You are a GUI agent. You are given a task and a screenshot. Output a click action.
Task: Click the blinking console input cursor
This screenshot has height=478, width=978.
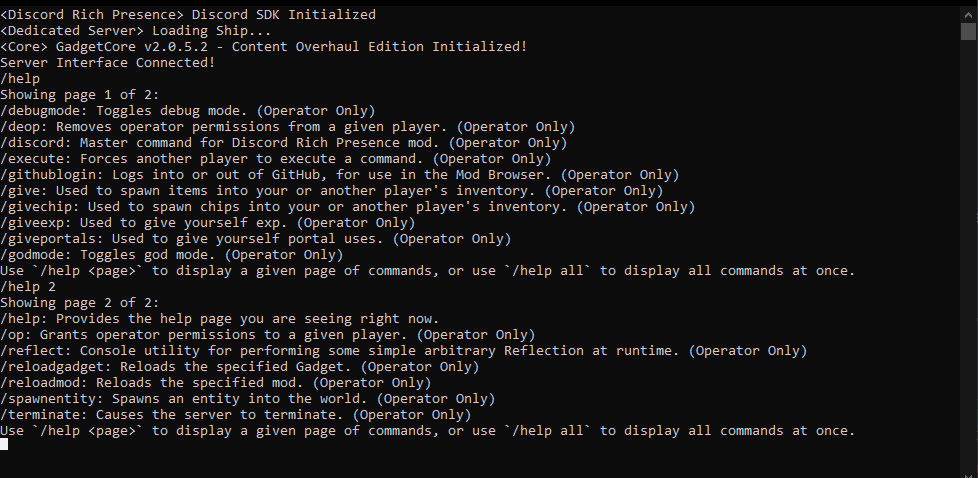[4, 444]
